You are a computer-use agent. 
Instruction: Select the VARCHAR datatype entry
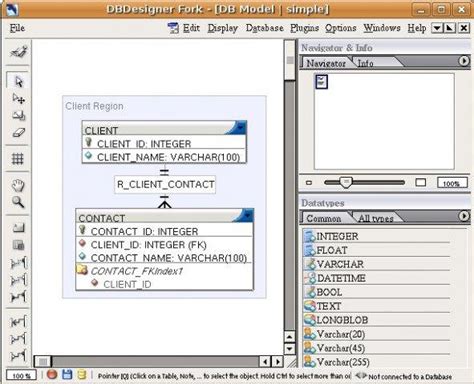tap(340, 264)
